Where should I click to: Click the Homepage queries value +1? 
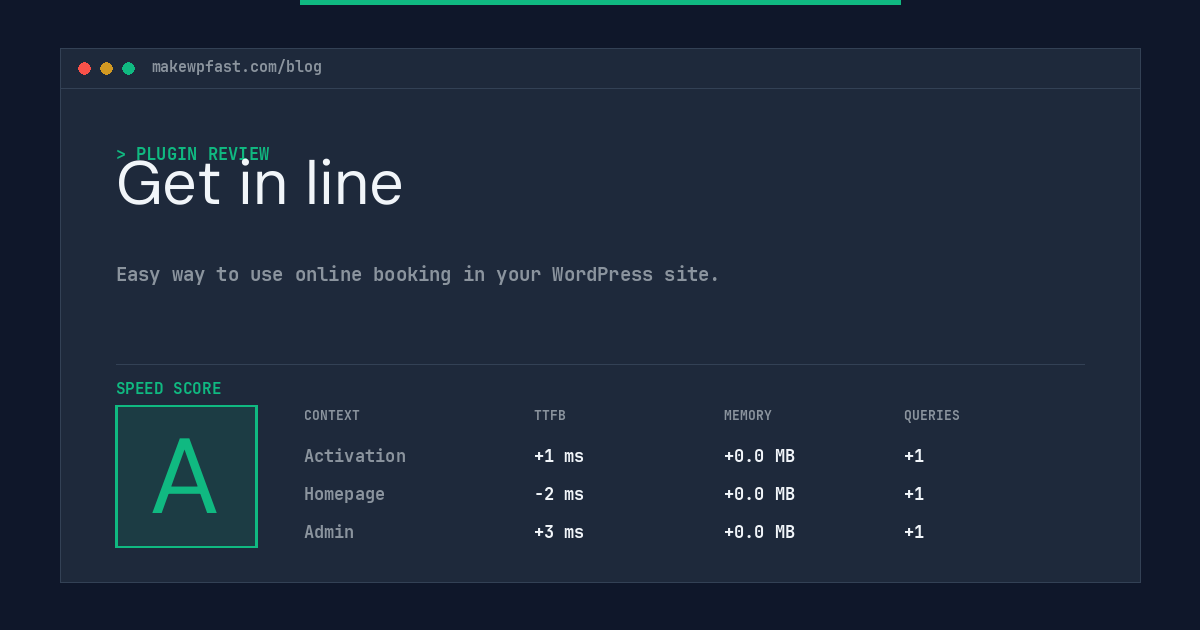[914, 494]
